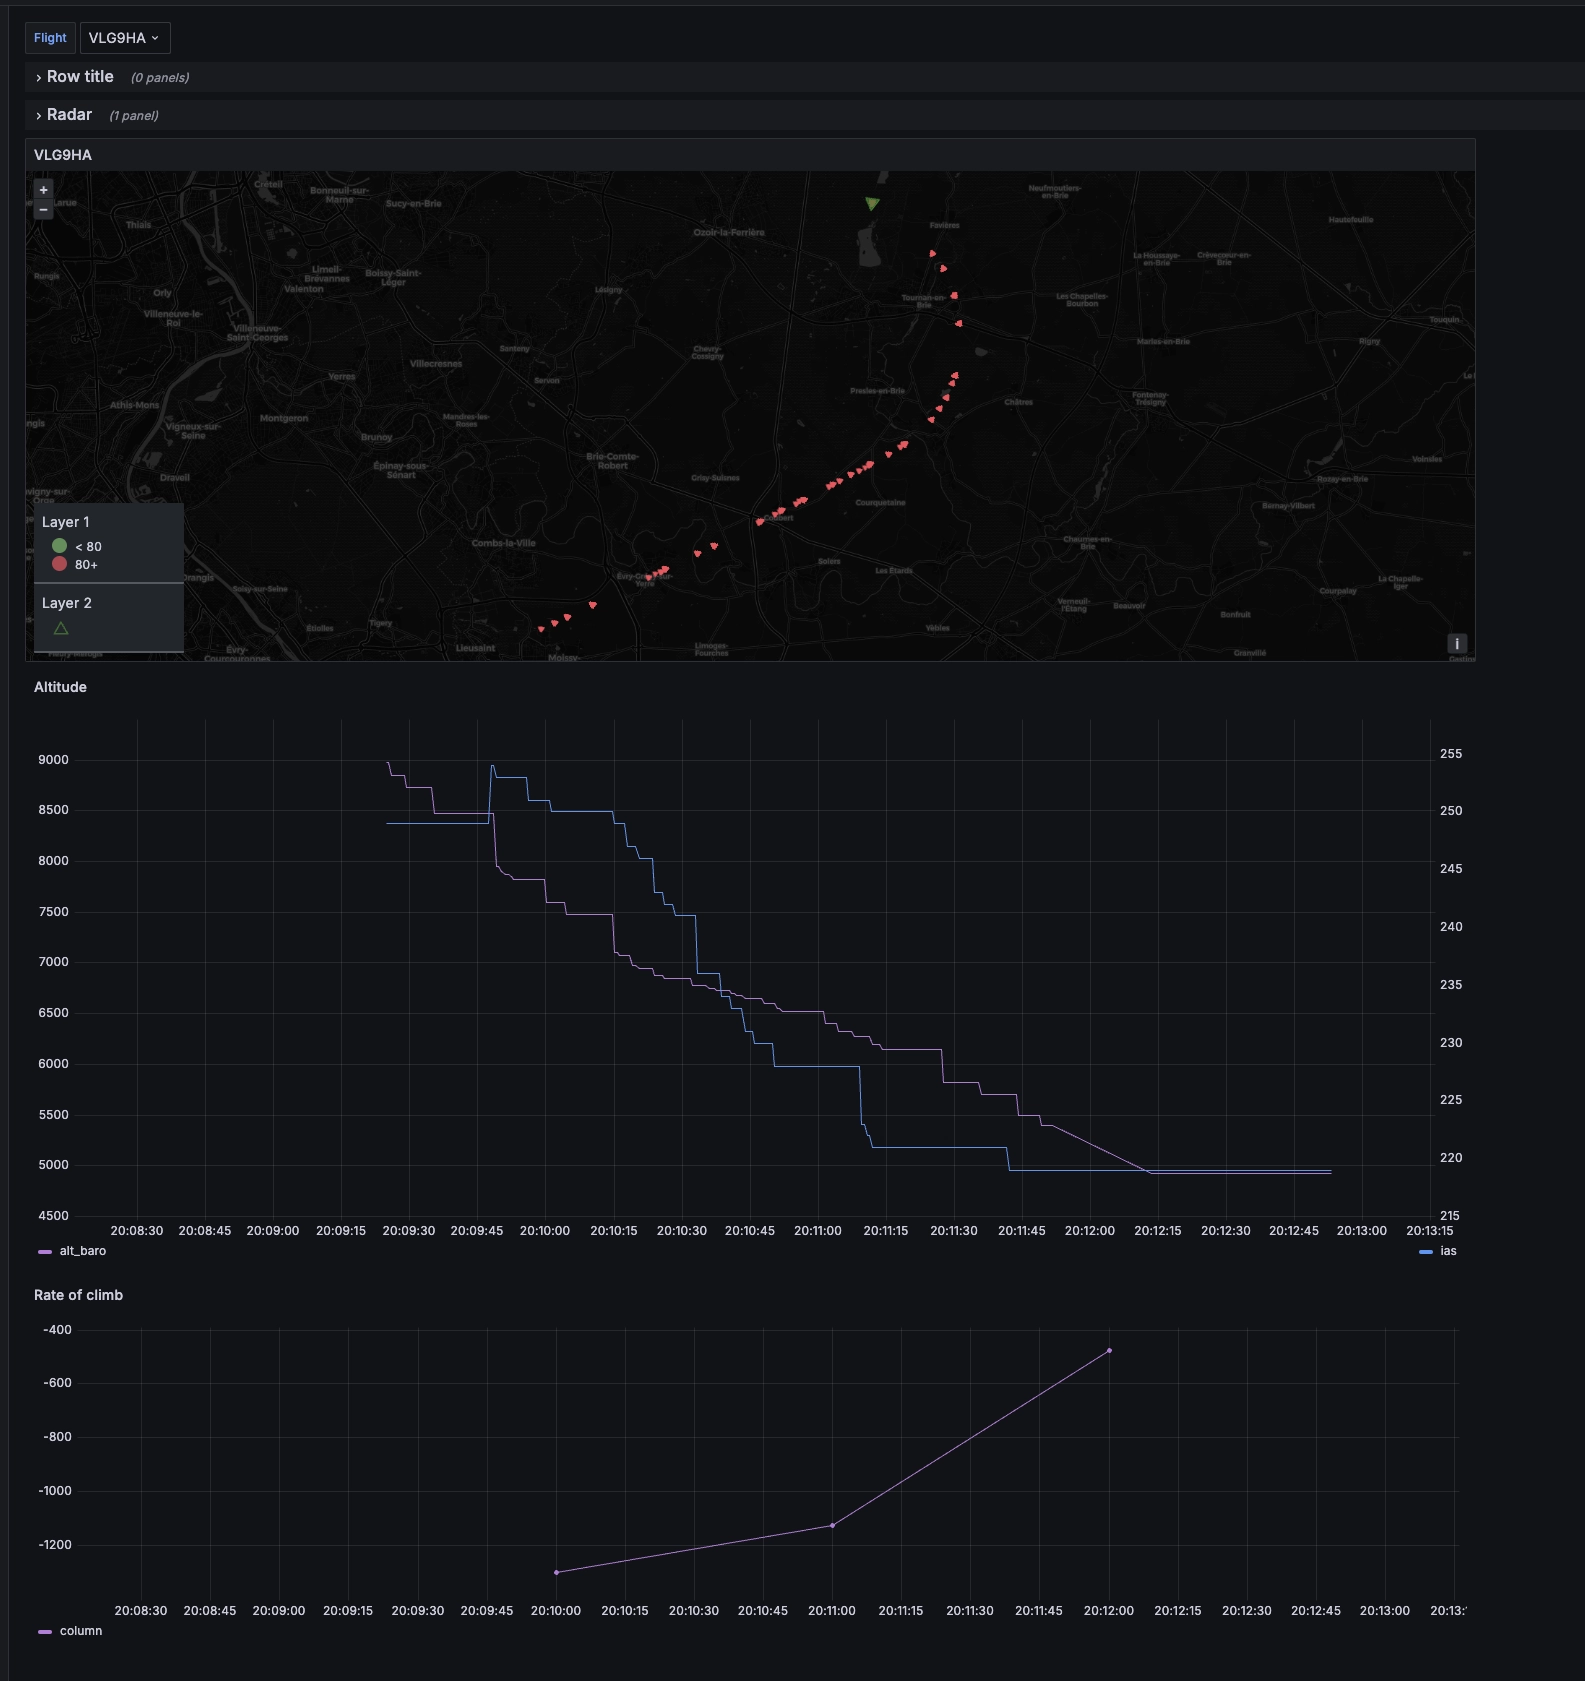Click the Brie-Comte-Robert label on map
The height and width of the screenshot is (1681, 1585).
(x=612, y=461)
